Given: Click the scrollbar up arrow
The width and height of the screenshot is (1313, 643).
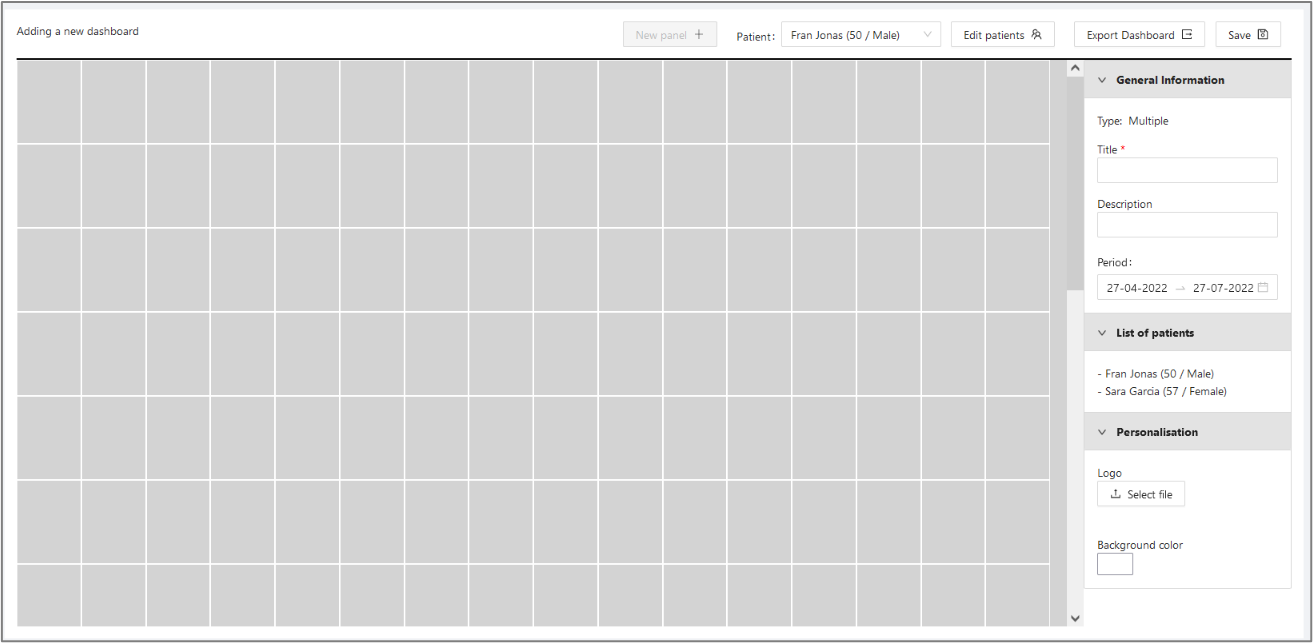Looking at the screenshot, I should (x=1075, y=69).
